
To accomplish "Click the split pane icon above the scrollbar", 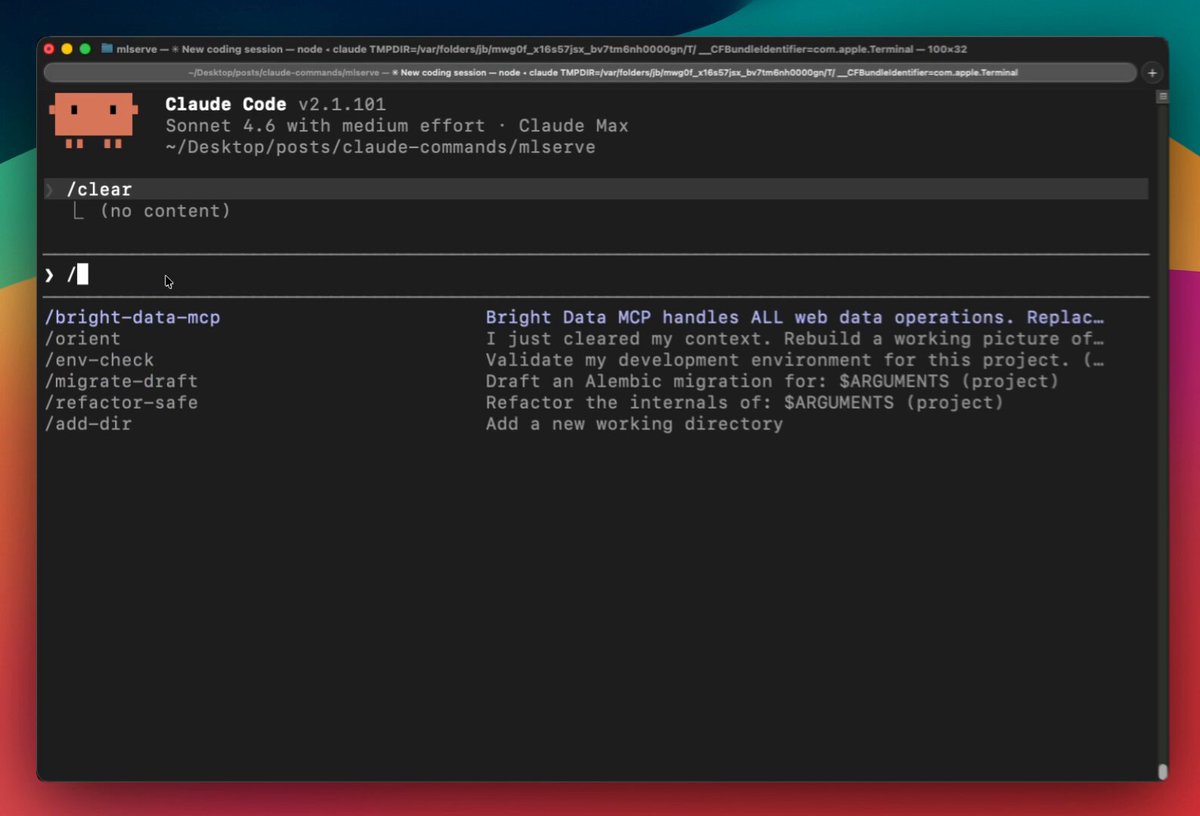I will pyautogui.click(x=1162, y=97).
